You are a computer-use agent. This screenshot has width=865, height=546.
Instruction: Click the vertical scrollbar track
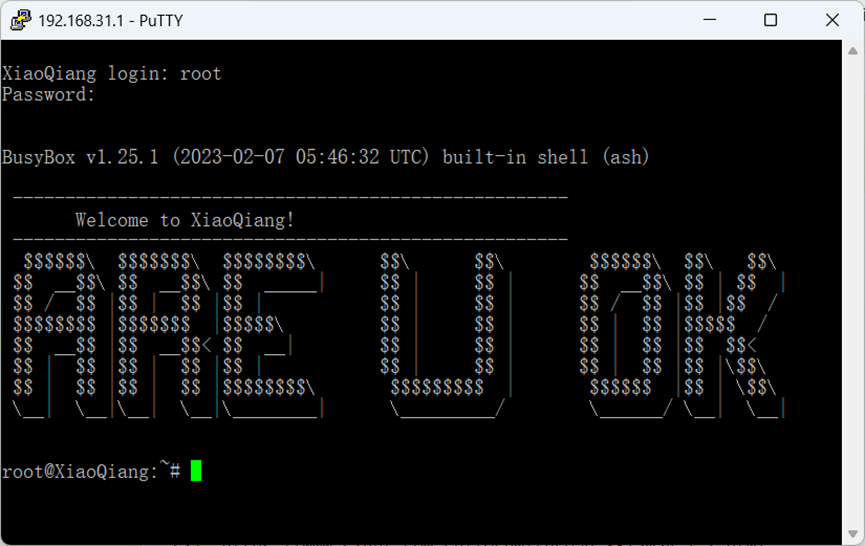coord(853,292)
